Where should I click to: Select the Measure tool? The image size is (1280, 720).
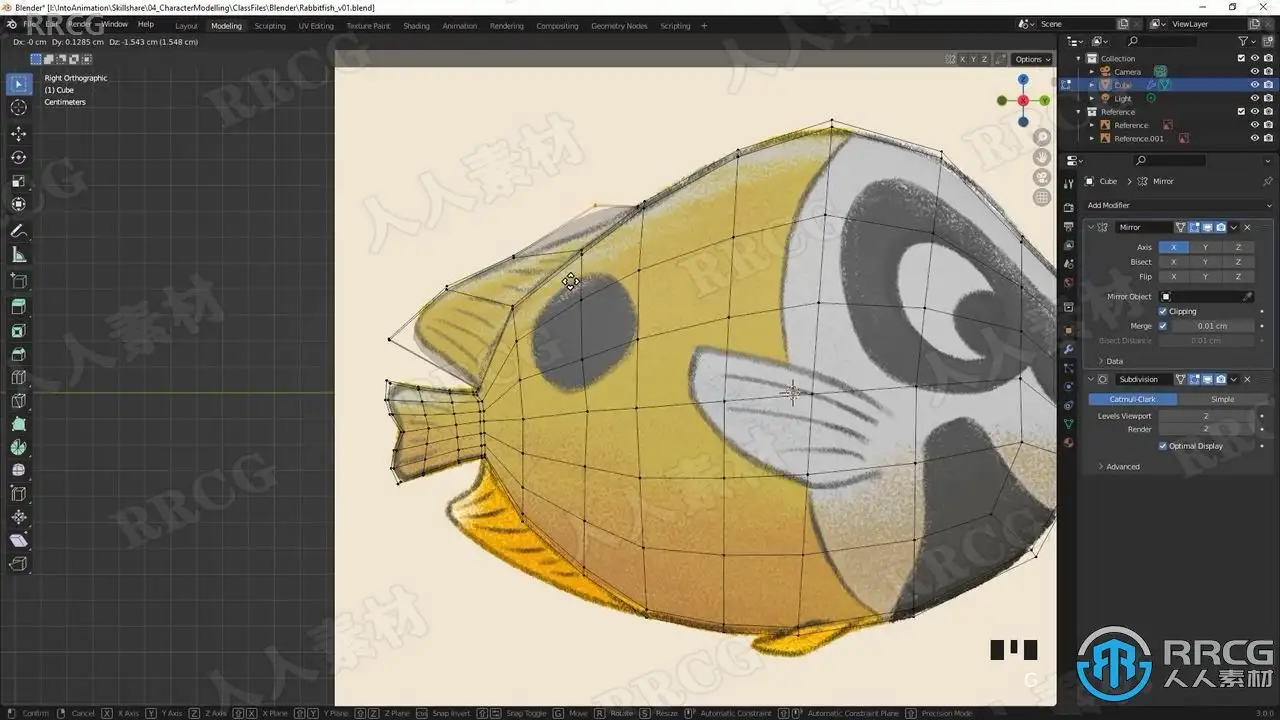pos(19,255)
